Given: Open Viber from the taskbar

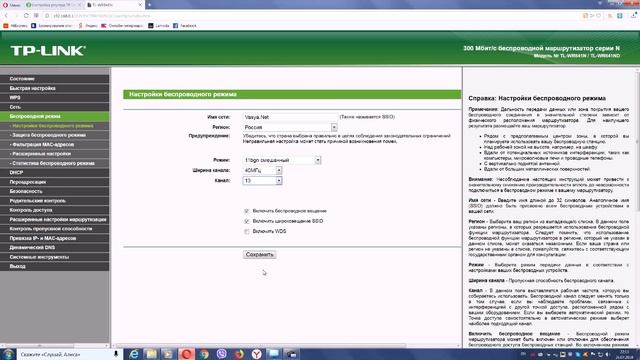Looking at the screenshot, I should (x=221, y=354).
